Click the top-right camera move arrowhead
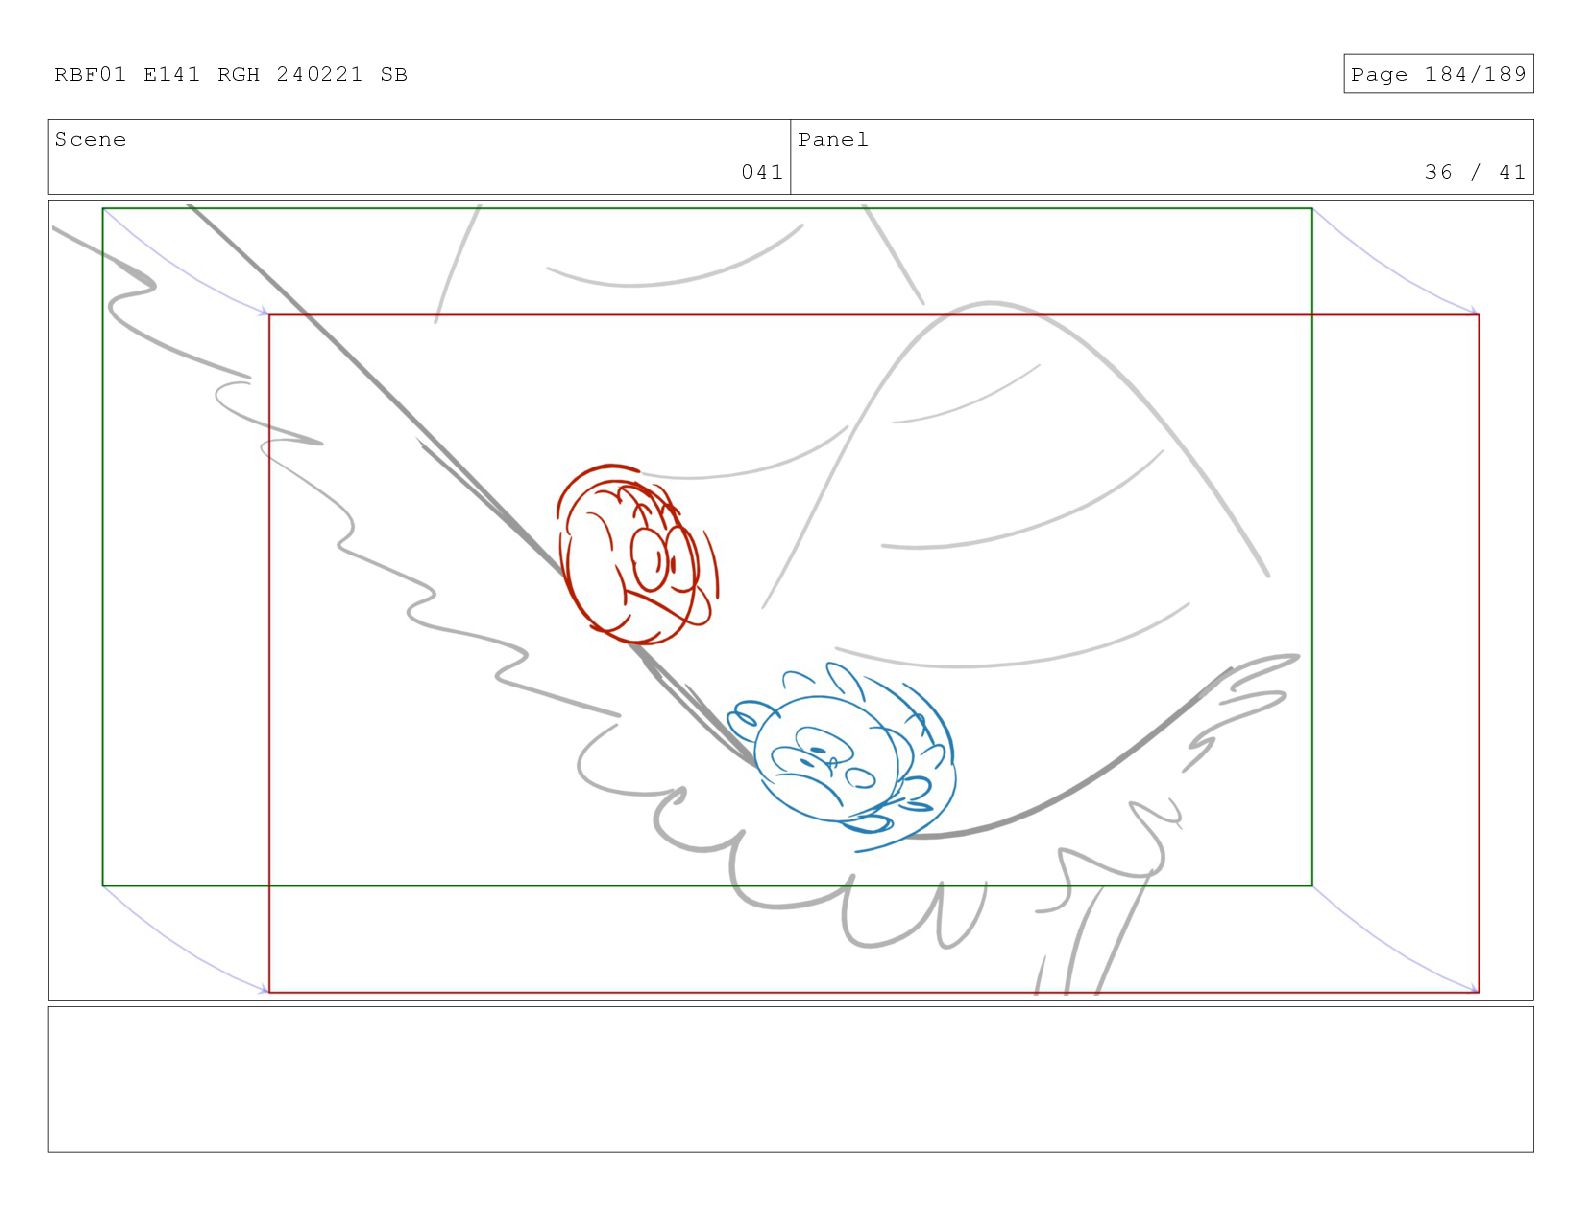Viewport: 1584px width, 1224px height. [1474, 312]
